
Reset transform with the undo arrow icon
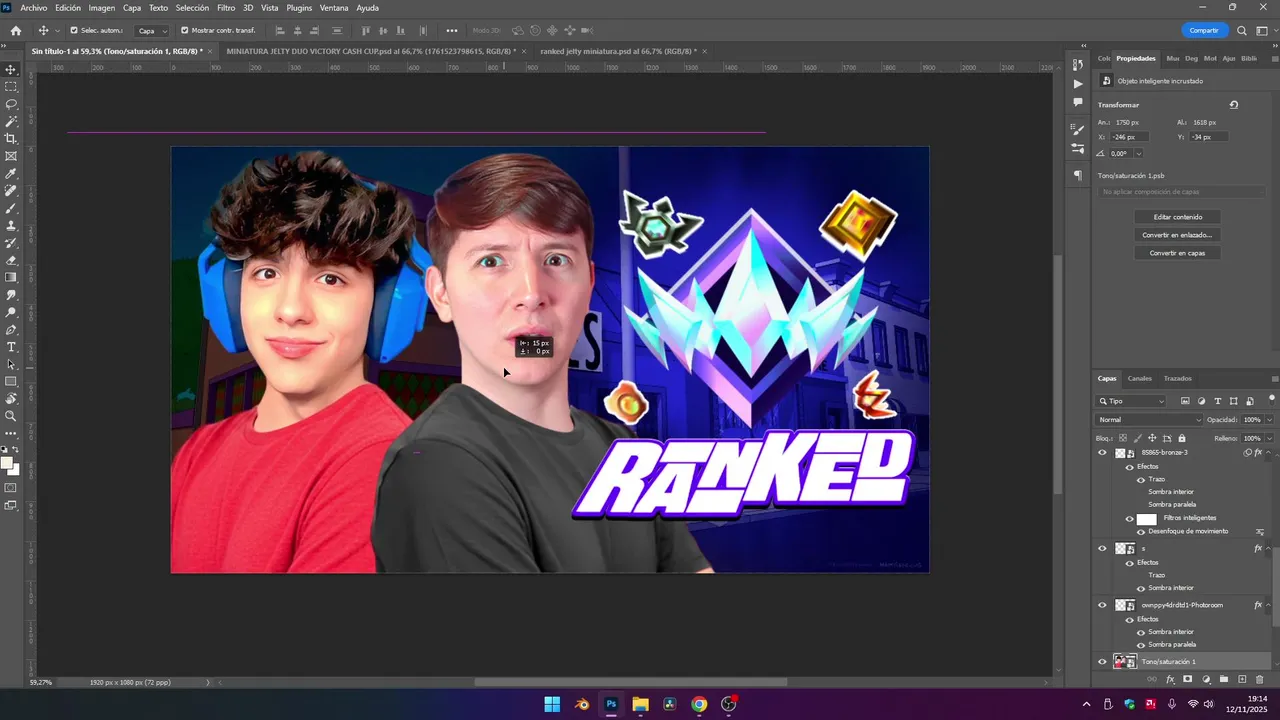[1234, 105]
